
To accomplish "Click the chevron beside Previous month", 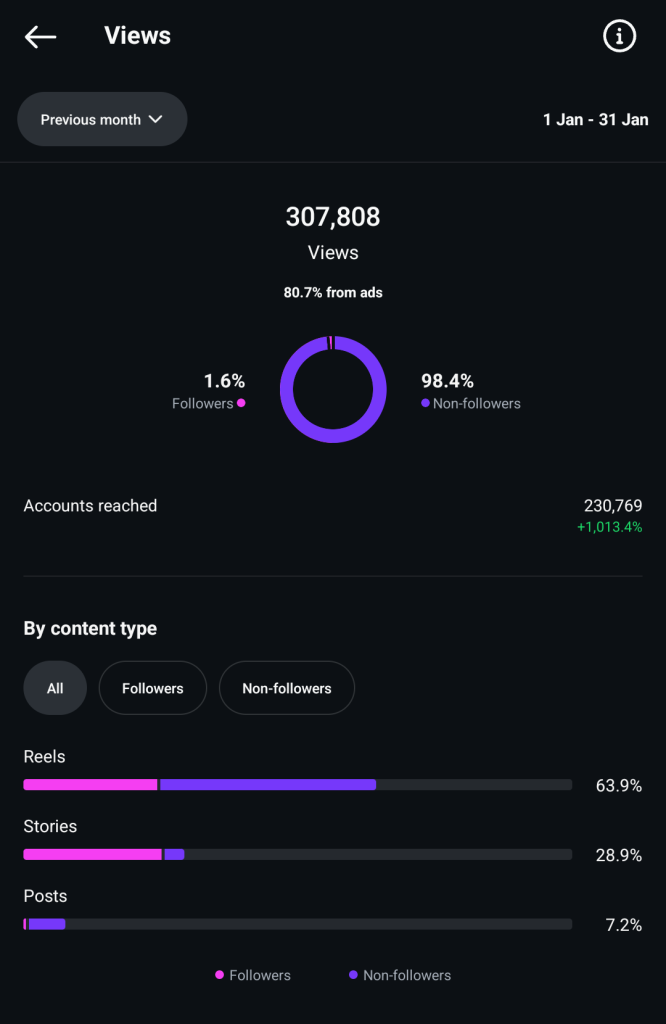I will coord(155,120).
